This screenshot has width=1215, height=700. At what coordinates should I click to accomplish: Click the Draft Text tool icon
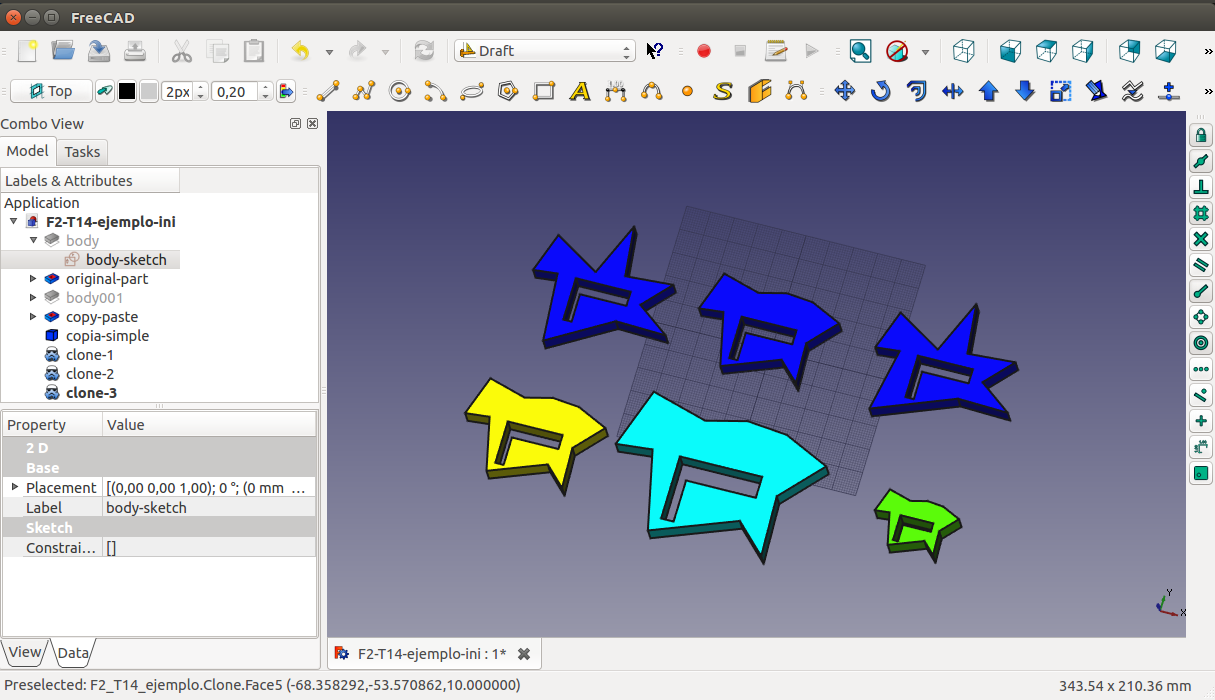tap(580, 92)
